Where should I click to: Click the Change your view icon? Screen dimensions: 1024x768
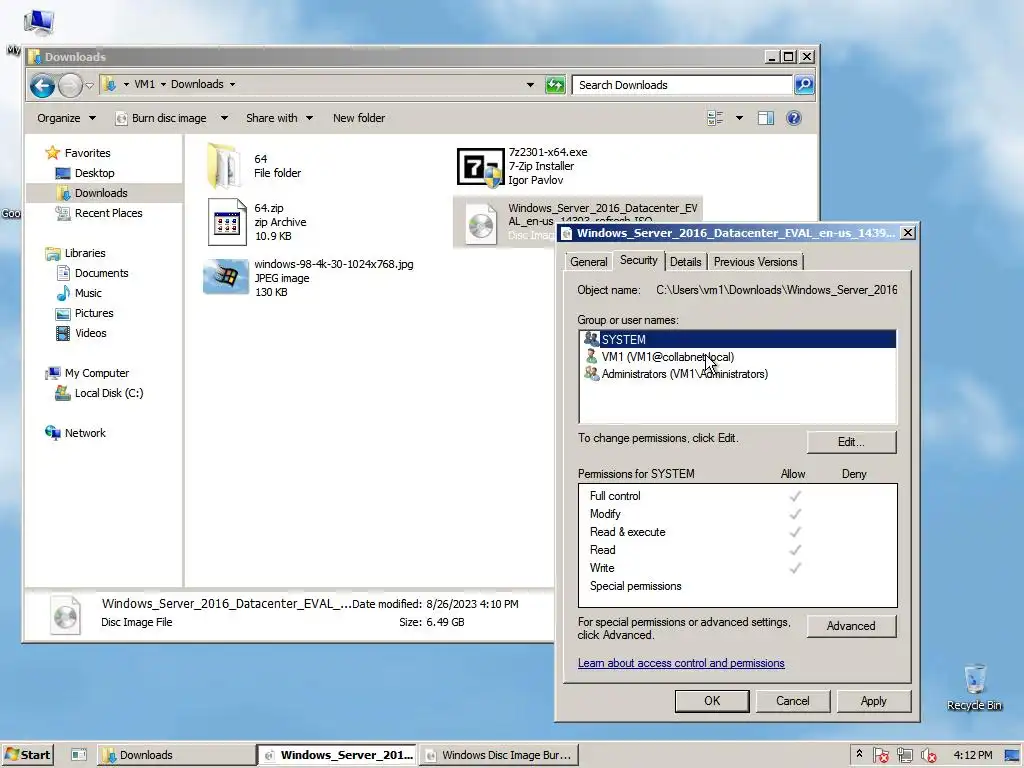(715, 118)
